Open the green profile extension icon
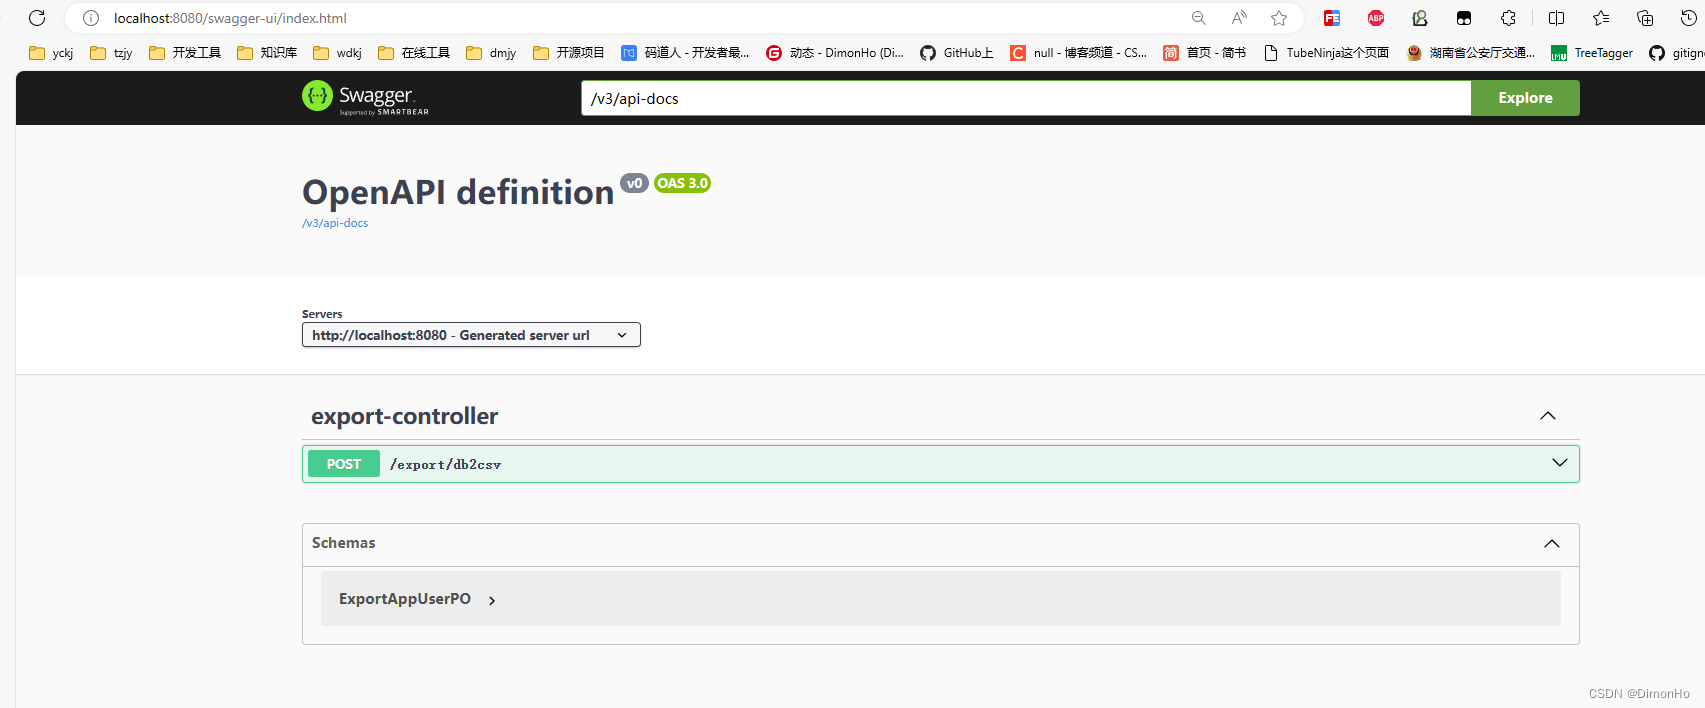Screen dimensions: 1705x708 pos(1420,18)
